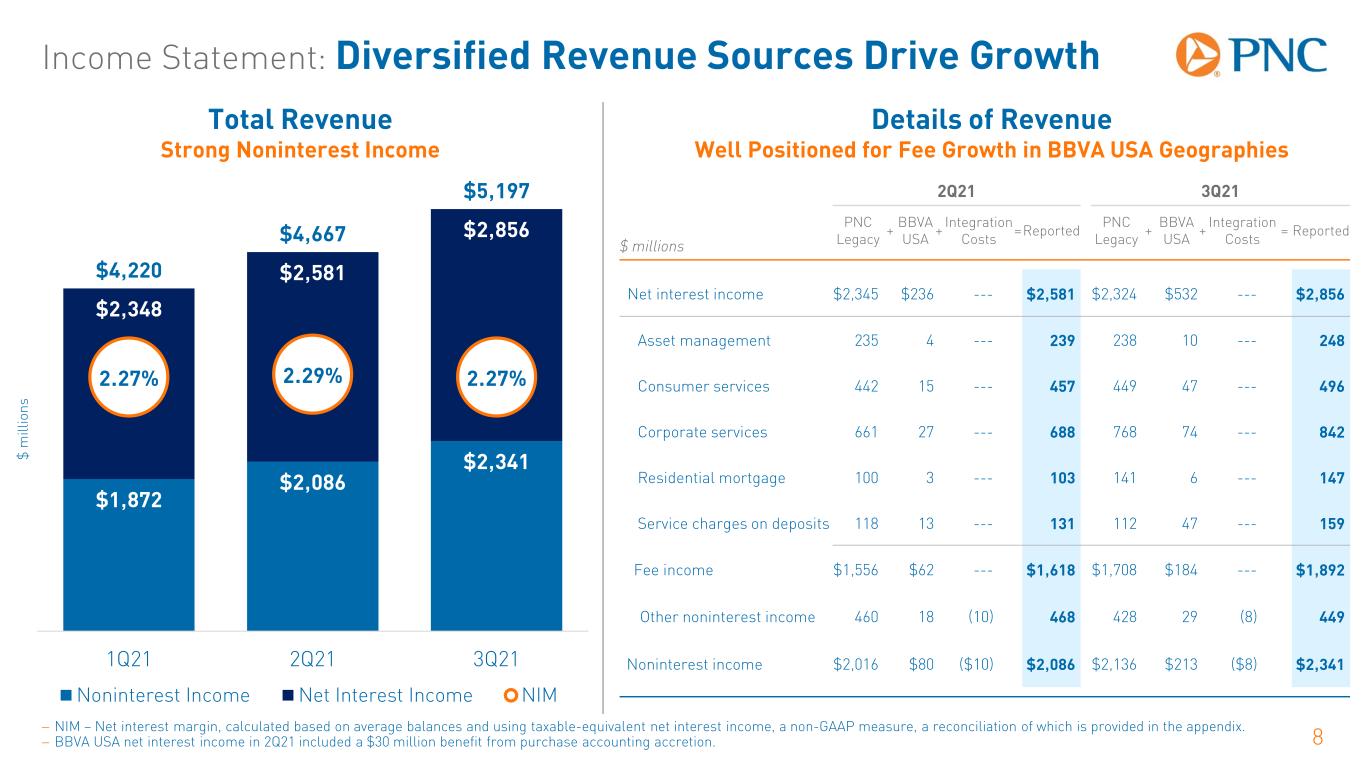This screenshot has width=1365, height=768.
Task: Click the $1,872 noninterest income bar segment
Action: (128, 555)
